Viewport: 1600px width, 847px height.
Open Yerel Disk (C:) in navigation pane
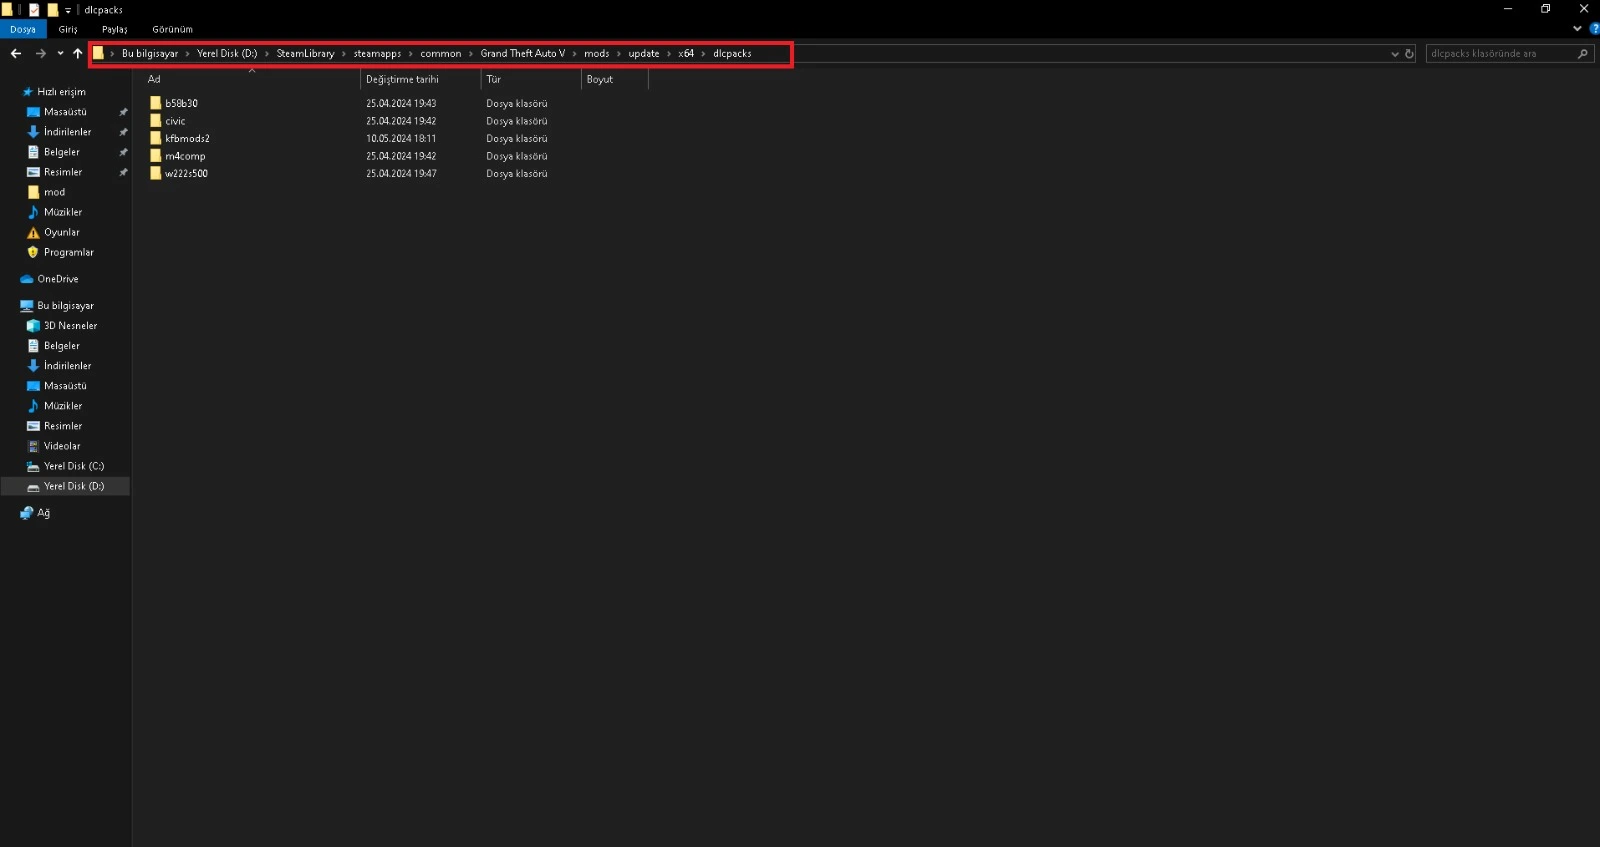click(73, 466)
